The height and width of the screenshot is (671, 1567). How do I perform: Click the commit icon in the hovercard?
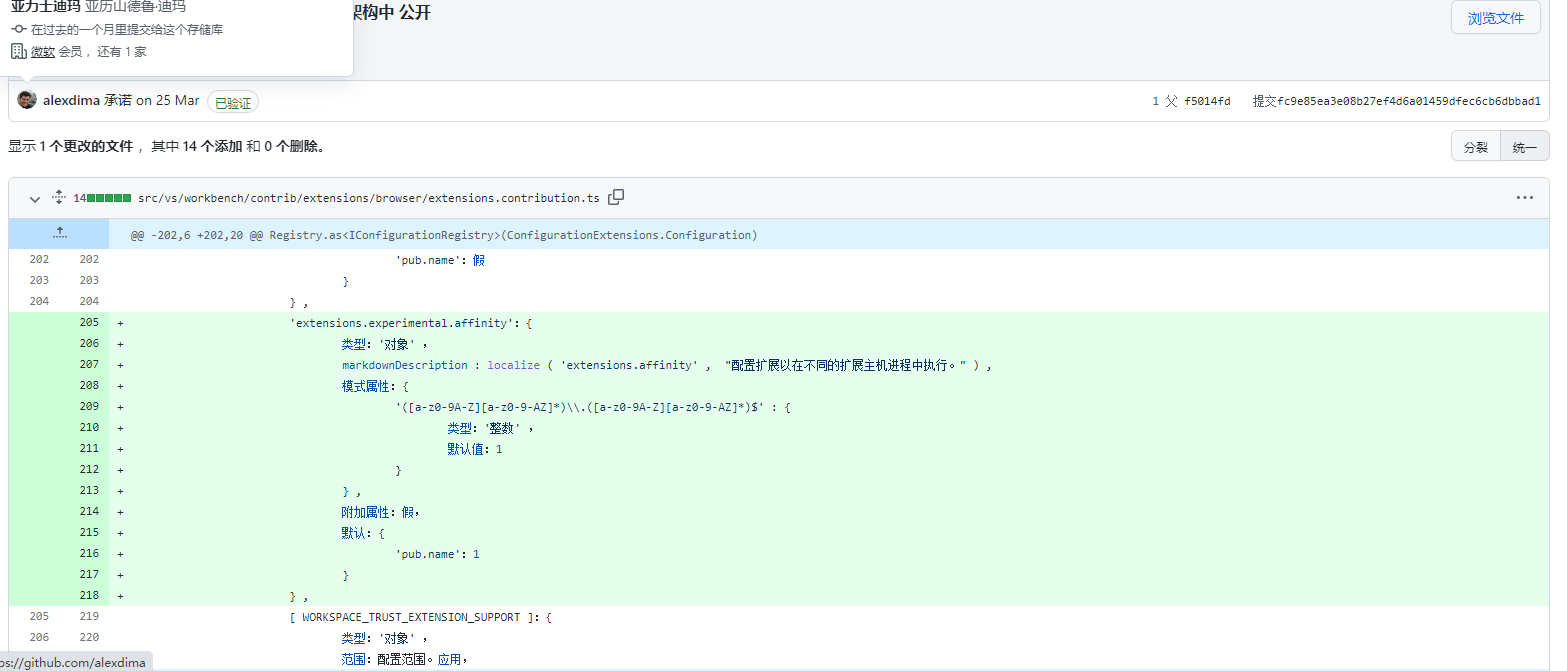click(18, 30)
